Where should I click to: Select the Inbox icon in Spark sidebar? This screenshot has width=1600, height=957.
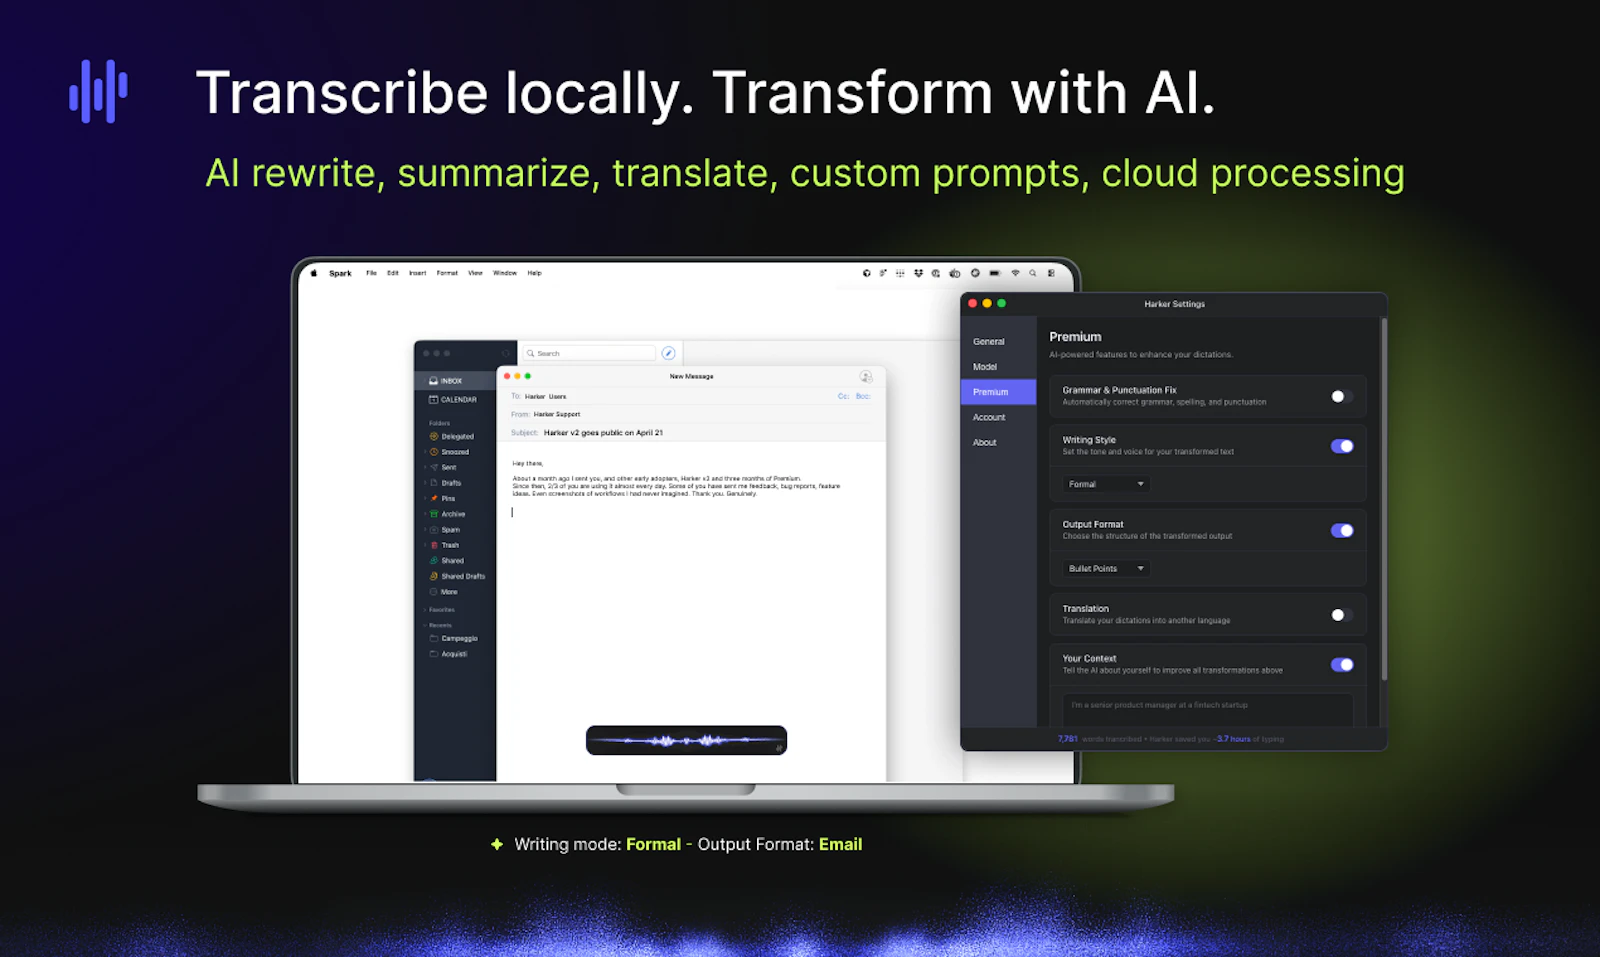point(433,380)
